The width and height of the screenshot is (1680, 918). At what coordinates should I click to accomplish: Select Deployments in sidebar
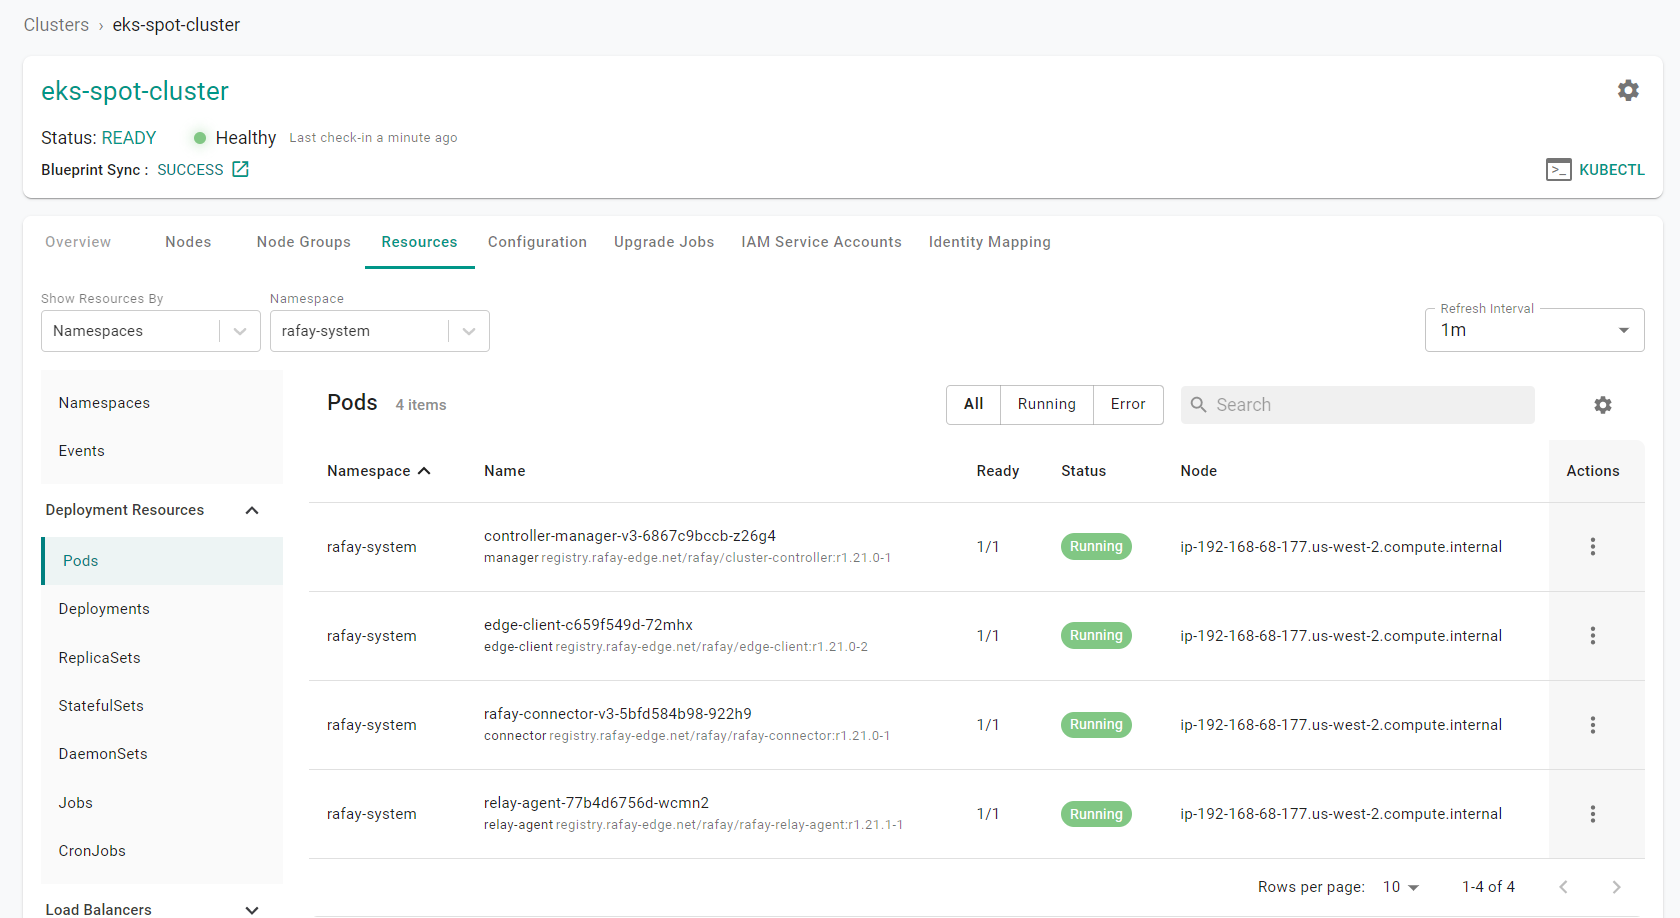[104, 609]
